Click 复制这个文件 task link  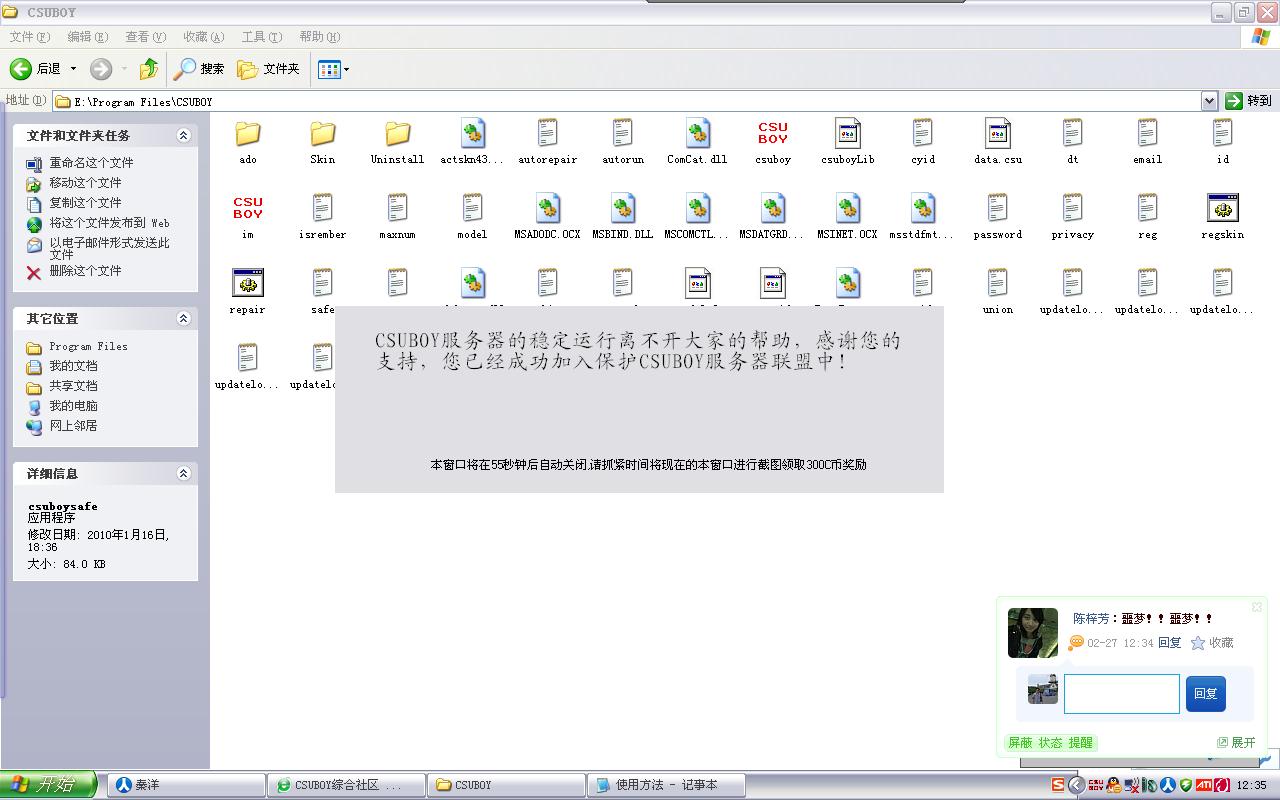[x=85, y=203]
